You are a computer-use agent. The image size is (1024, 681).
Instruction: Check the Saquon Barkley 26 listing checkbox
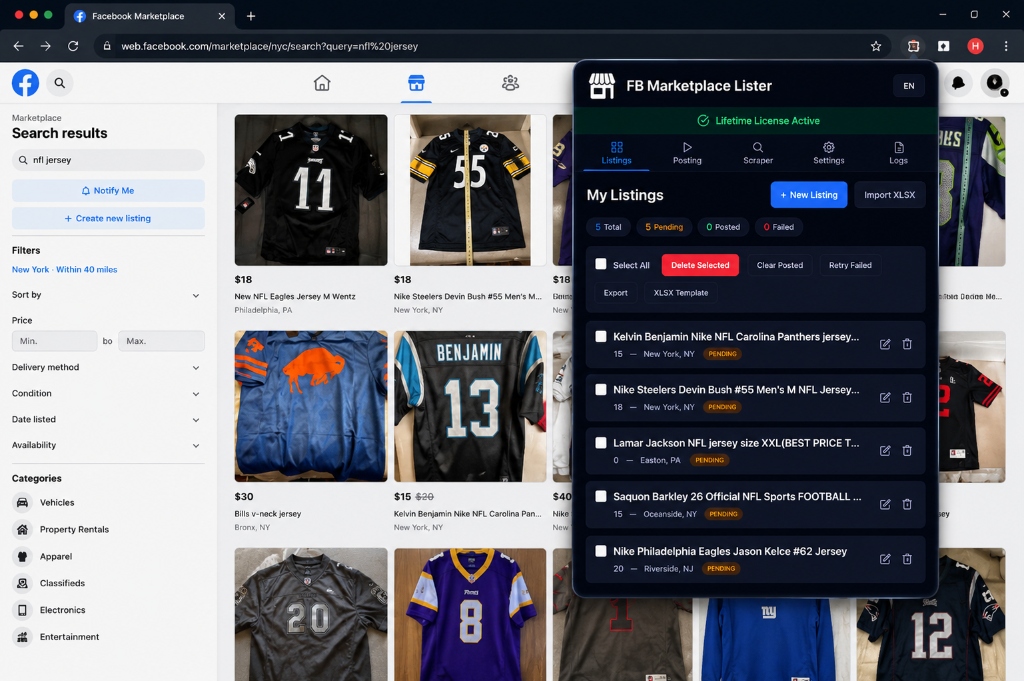[x=601, y=496]
